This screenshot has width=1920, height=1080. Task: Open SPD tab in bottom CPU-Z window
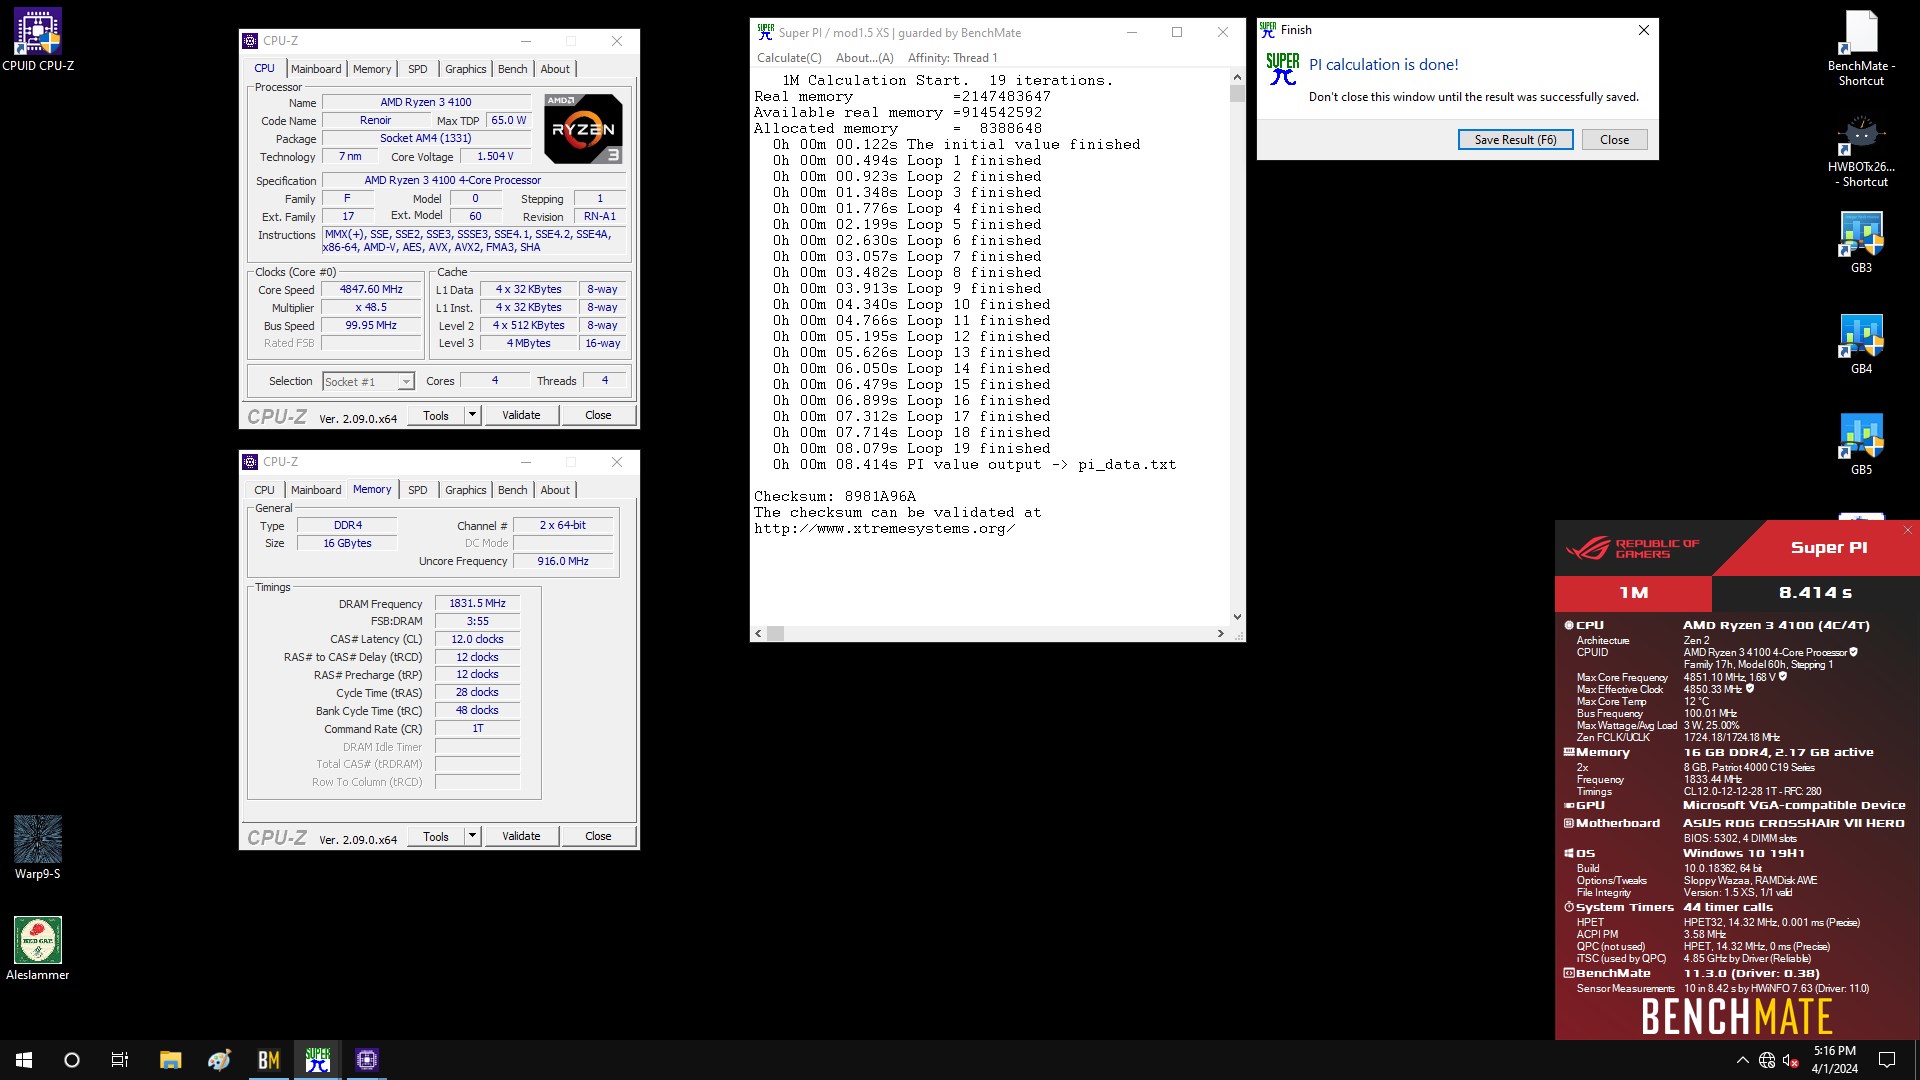(x=418, y=490)
